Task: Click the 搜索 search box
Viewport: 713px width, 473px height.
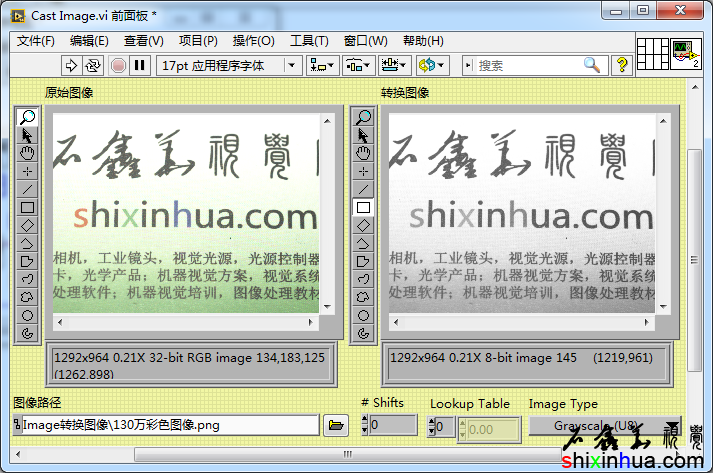Action: [x=528, y=65]
